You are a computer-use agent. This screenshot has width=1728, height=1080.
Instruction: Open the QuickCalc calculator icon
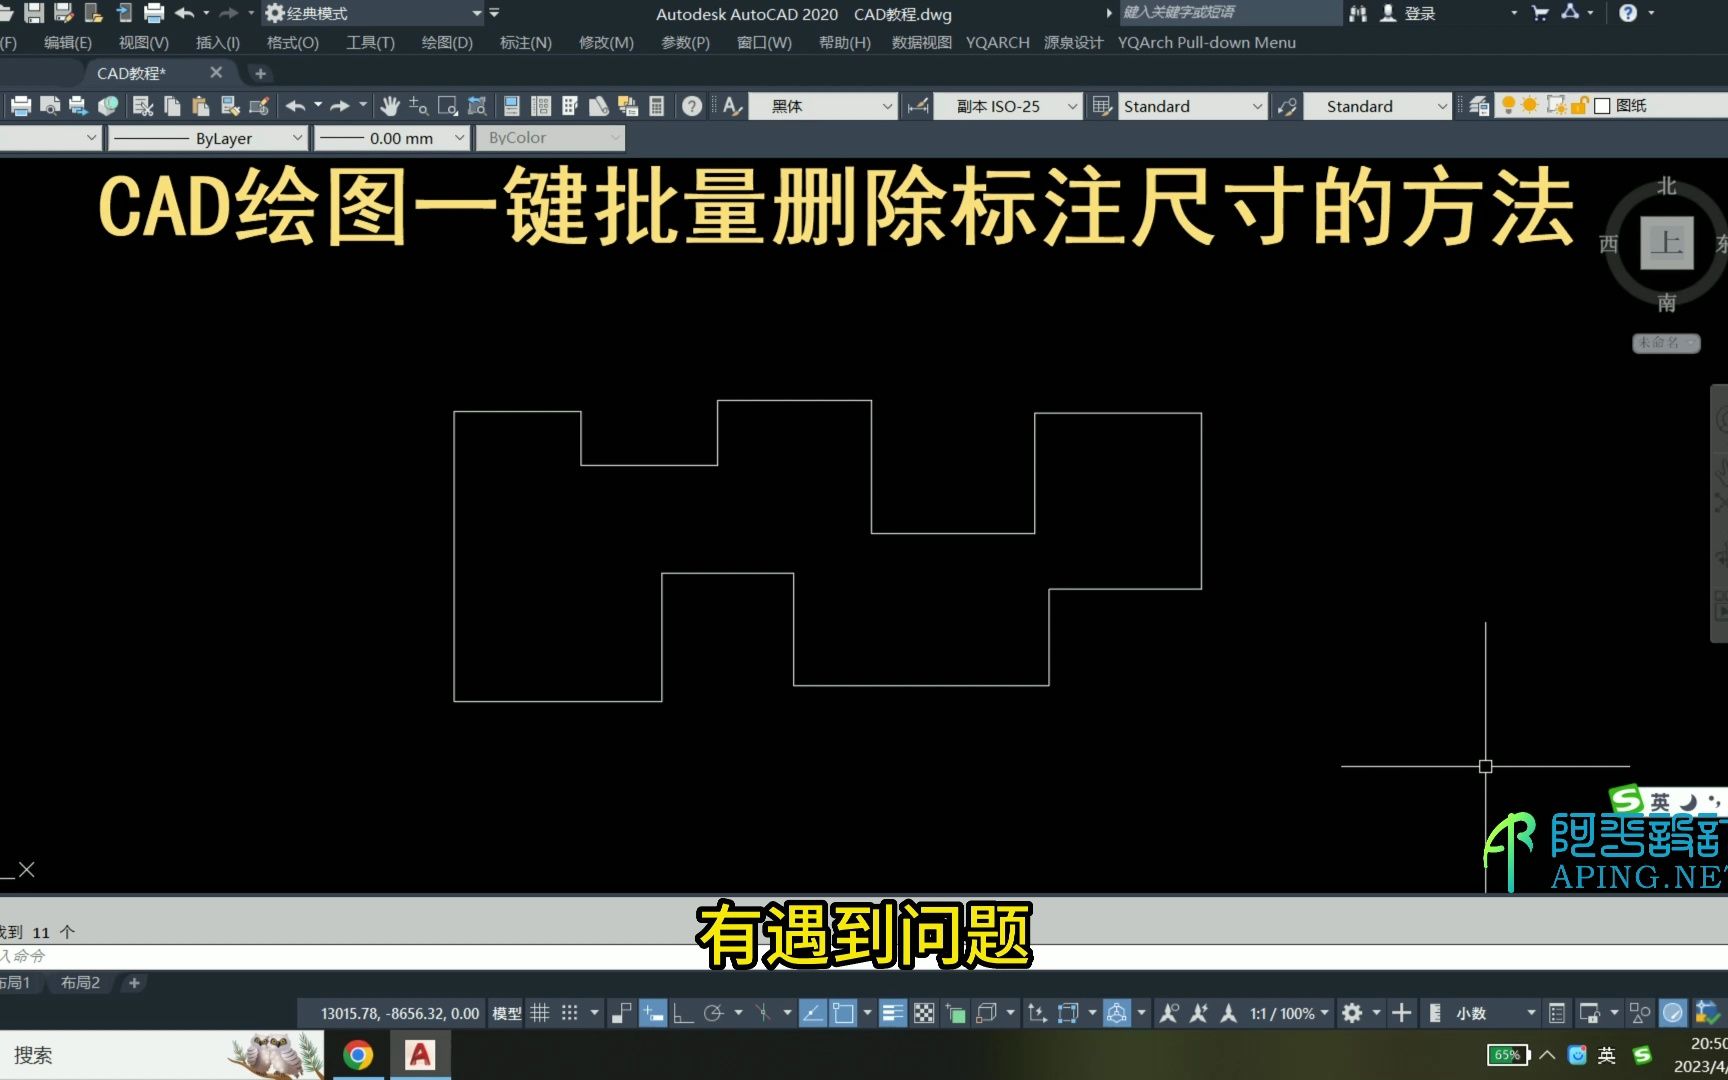[x=657, y=106]
